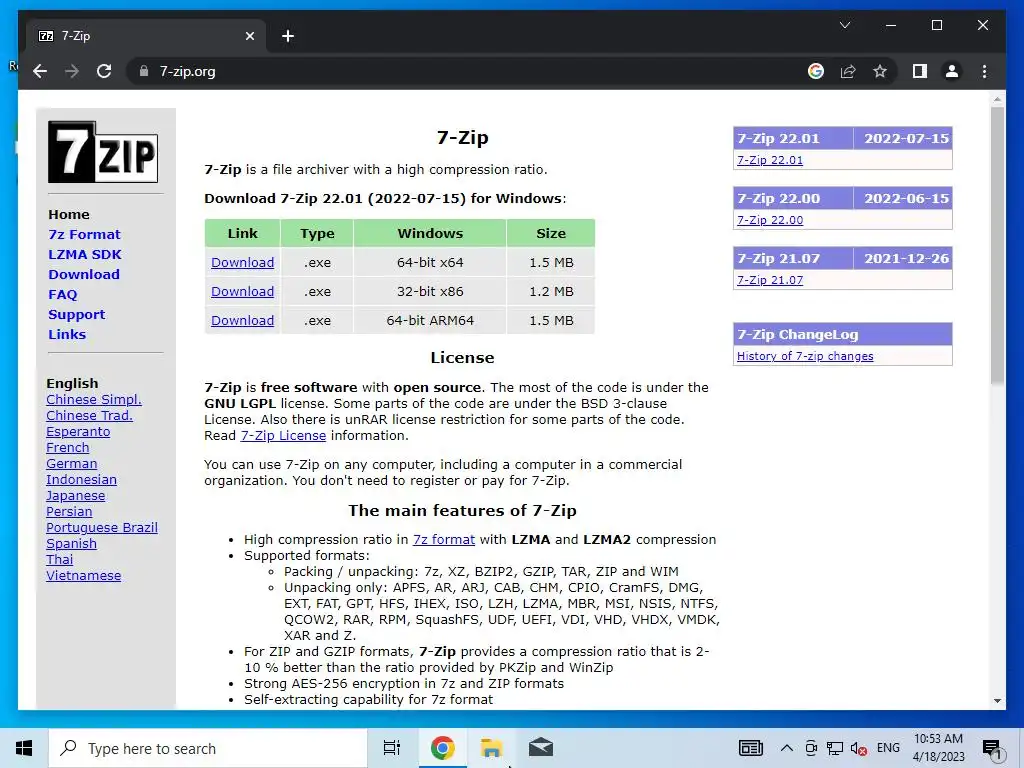Click the 7-Zip logo image

103,152
